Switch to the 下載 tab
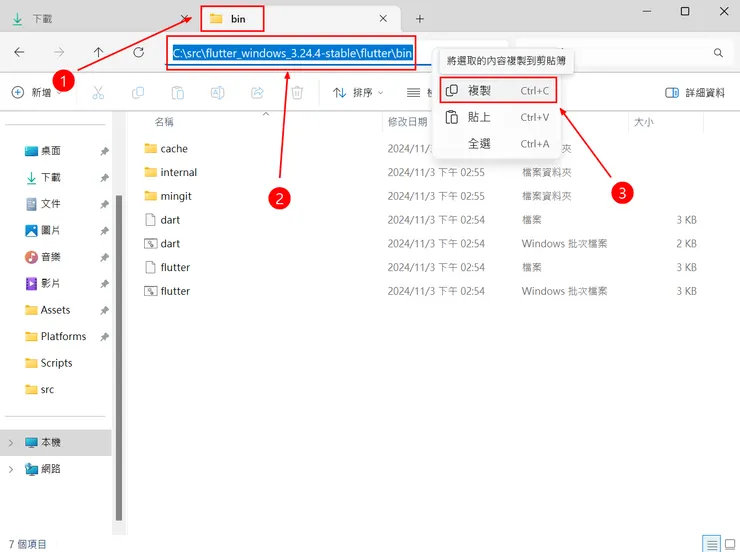Viewport: 740px width, 552px height. coord(99,19)
